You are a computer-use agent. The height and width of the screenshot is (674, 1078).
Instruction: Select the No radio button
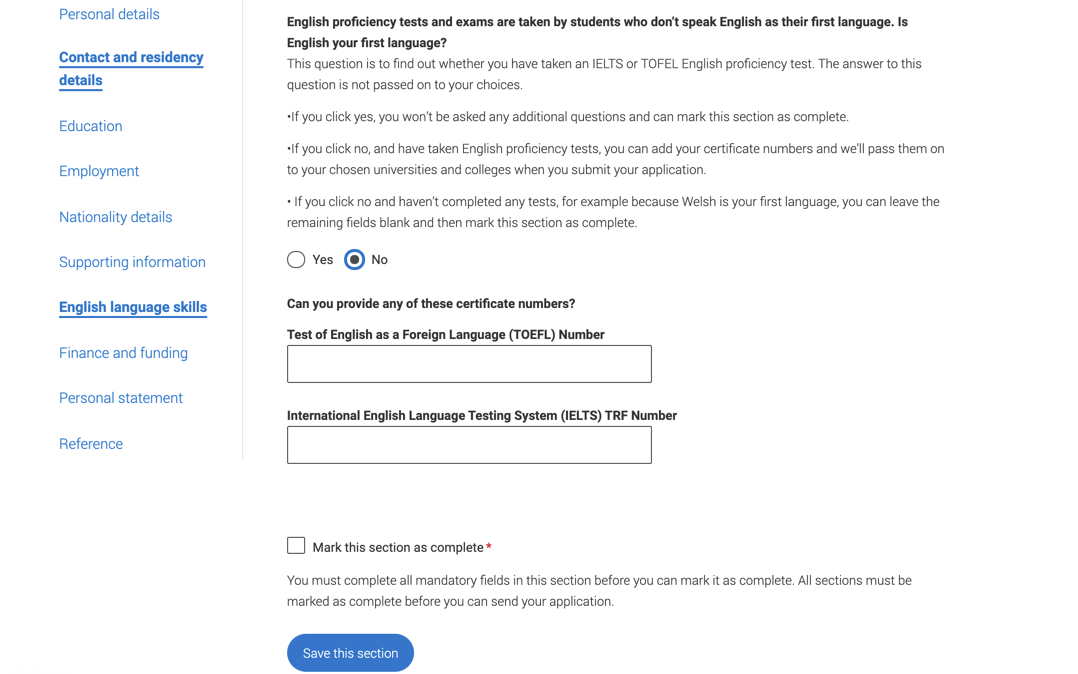[x=355, y=260]
